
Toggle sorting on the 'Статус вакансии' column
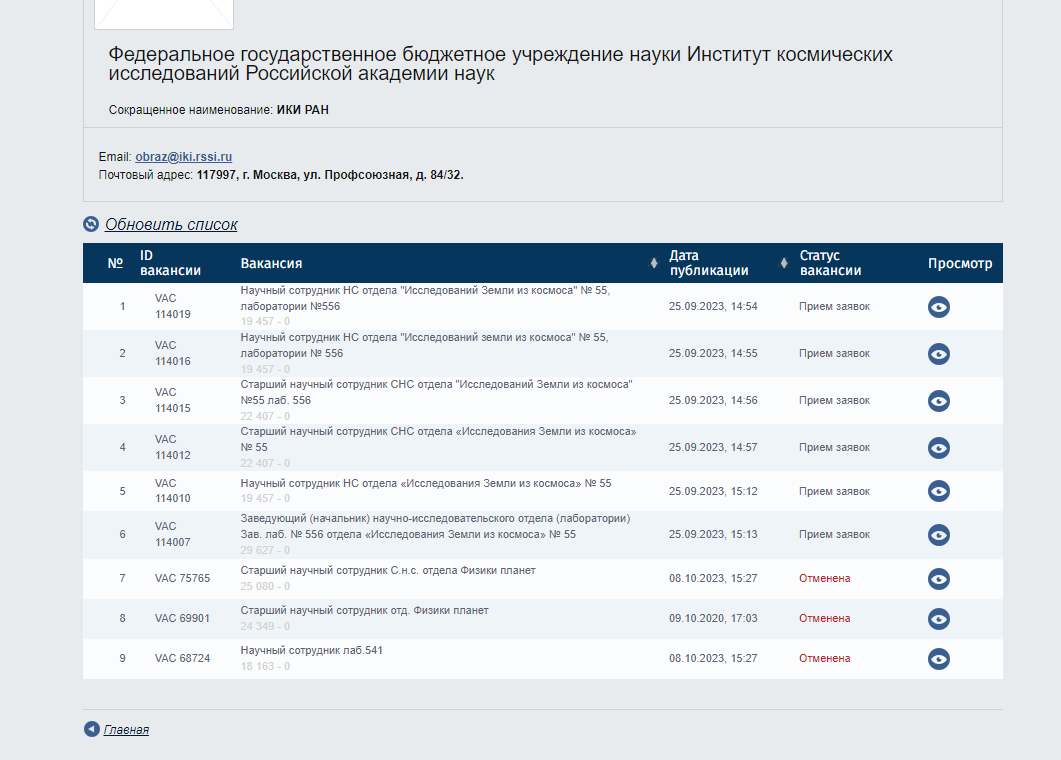tap(784, 262)
